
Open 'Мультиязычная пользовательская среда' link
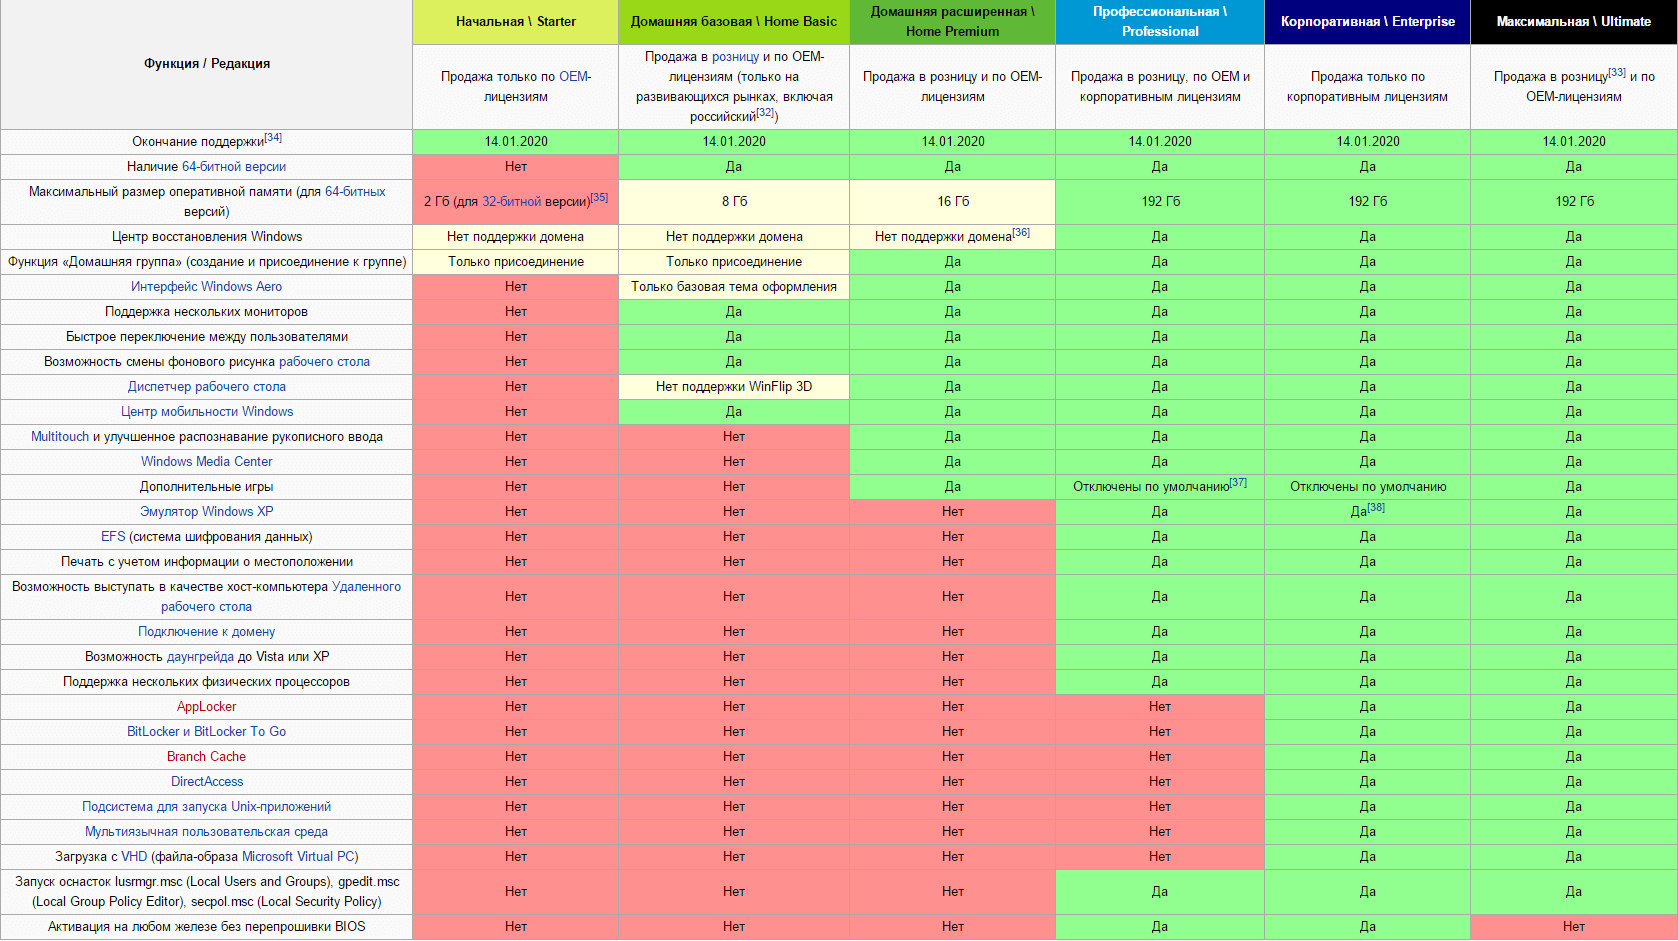tap(206, 831)
